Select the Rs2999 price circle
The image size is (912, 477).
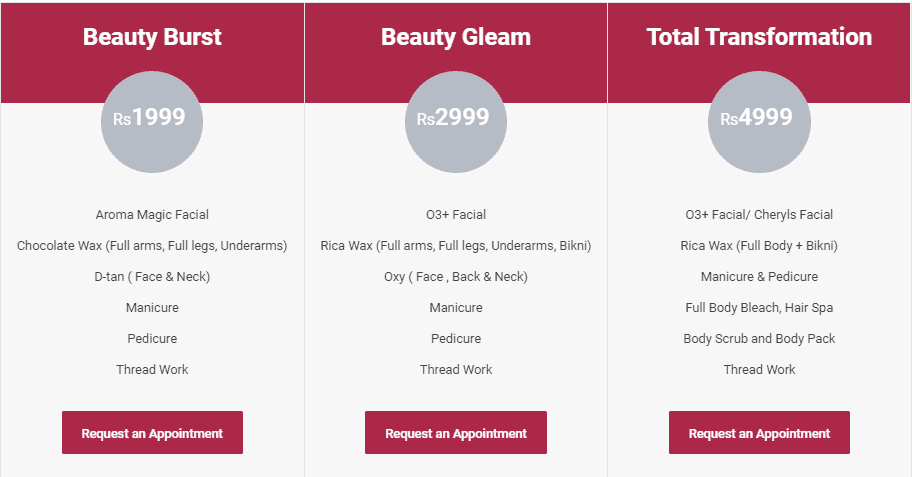point(455,122)
